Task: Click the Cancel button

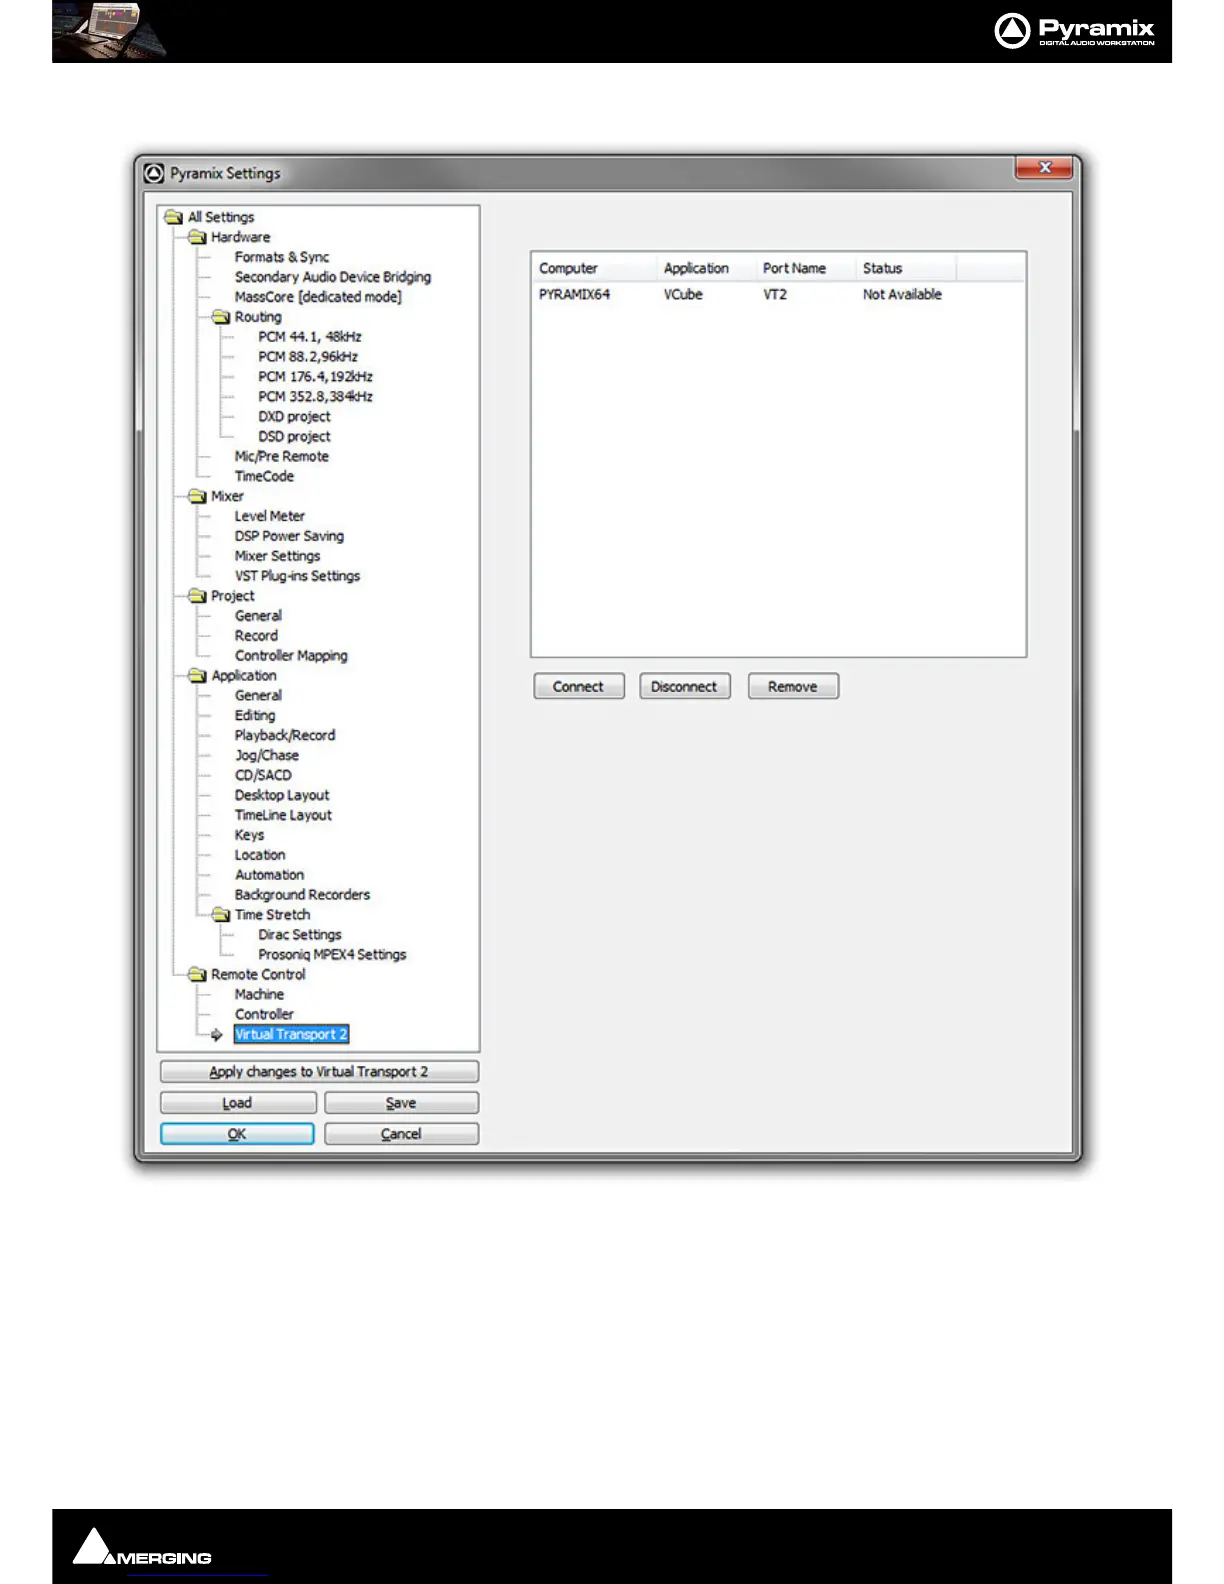Action: [401, 1134]
